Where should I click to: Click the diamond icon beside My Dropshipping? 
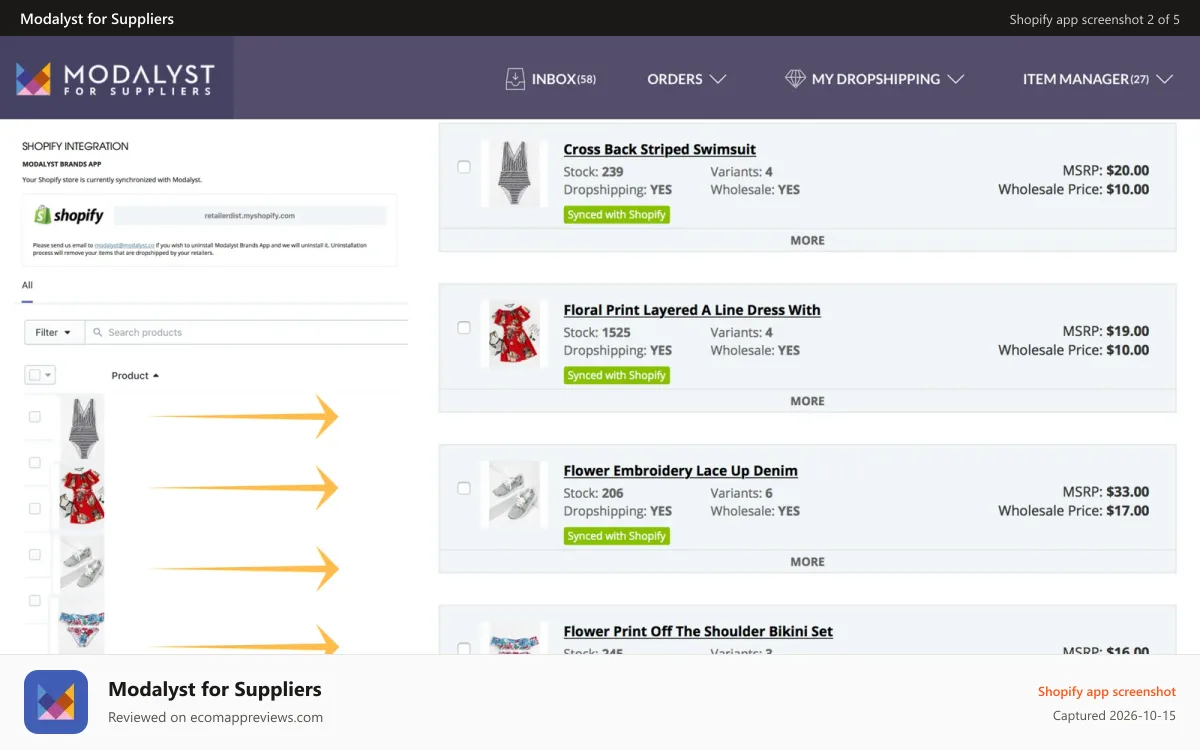(x=795, y=79)
